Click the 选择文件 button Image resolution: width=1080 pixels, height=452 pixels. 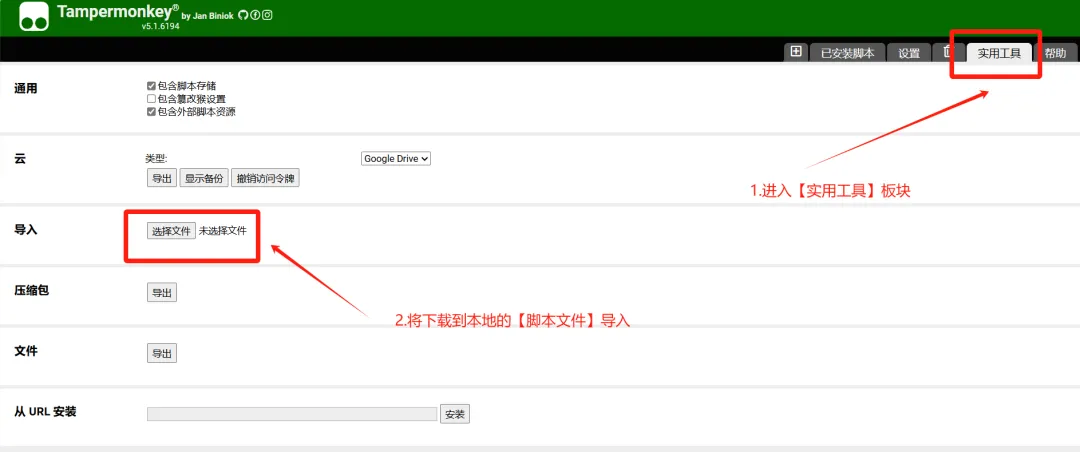pyautogui.click(x=172, y=231)
